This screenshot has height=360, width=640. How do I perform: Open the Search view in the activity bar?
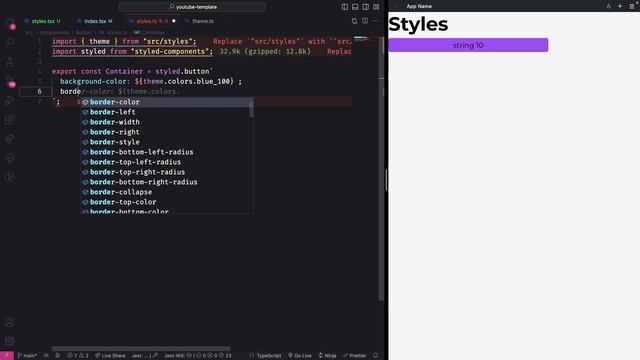pyautogui.click(x=10, y=42)
